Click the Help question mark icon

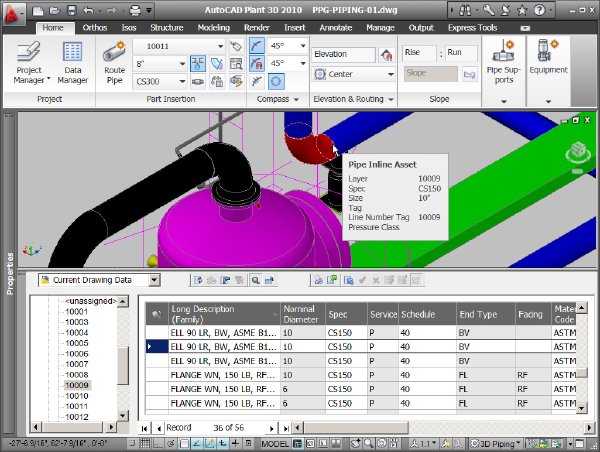[x=539, y=10]
